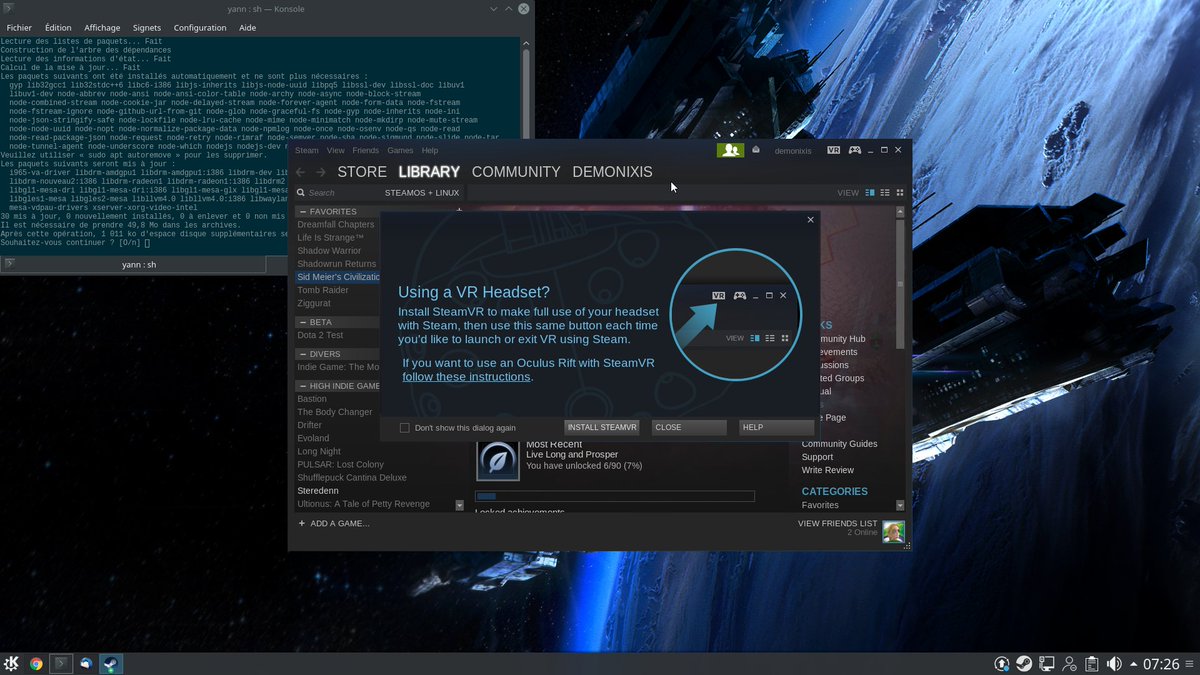Open the Steam menu
The height and width of the screenshot is (675, 1200).
click(x=306, y=150)
